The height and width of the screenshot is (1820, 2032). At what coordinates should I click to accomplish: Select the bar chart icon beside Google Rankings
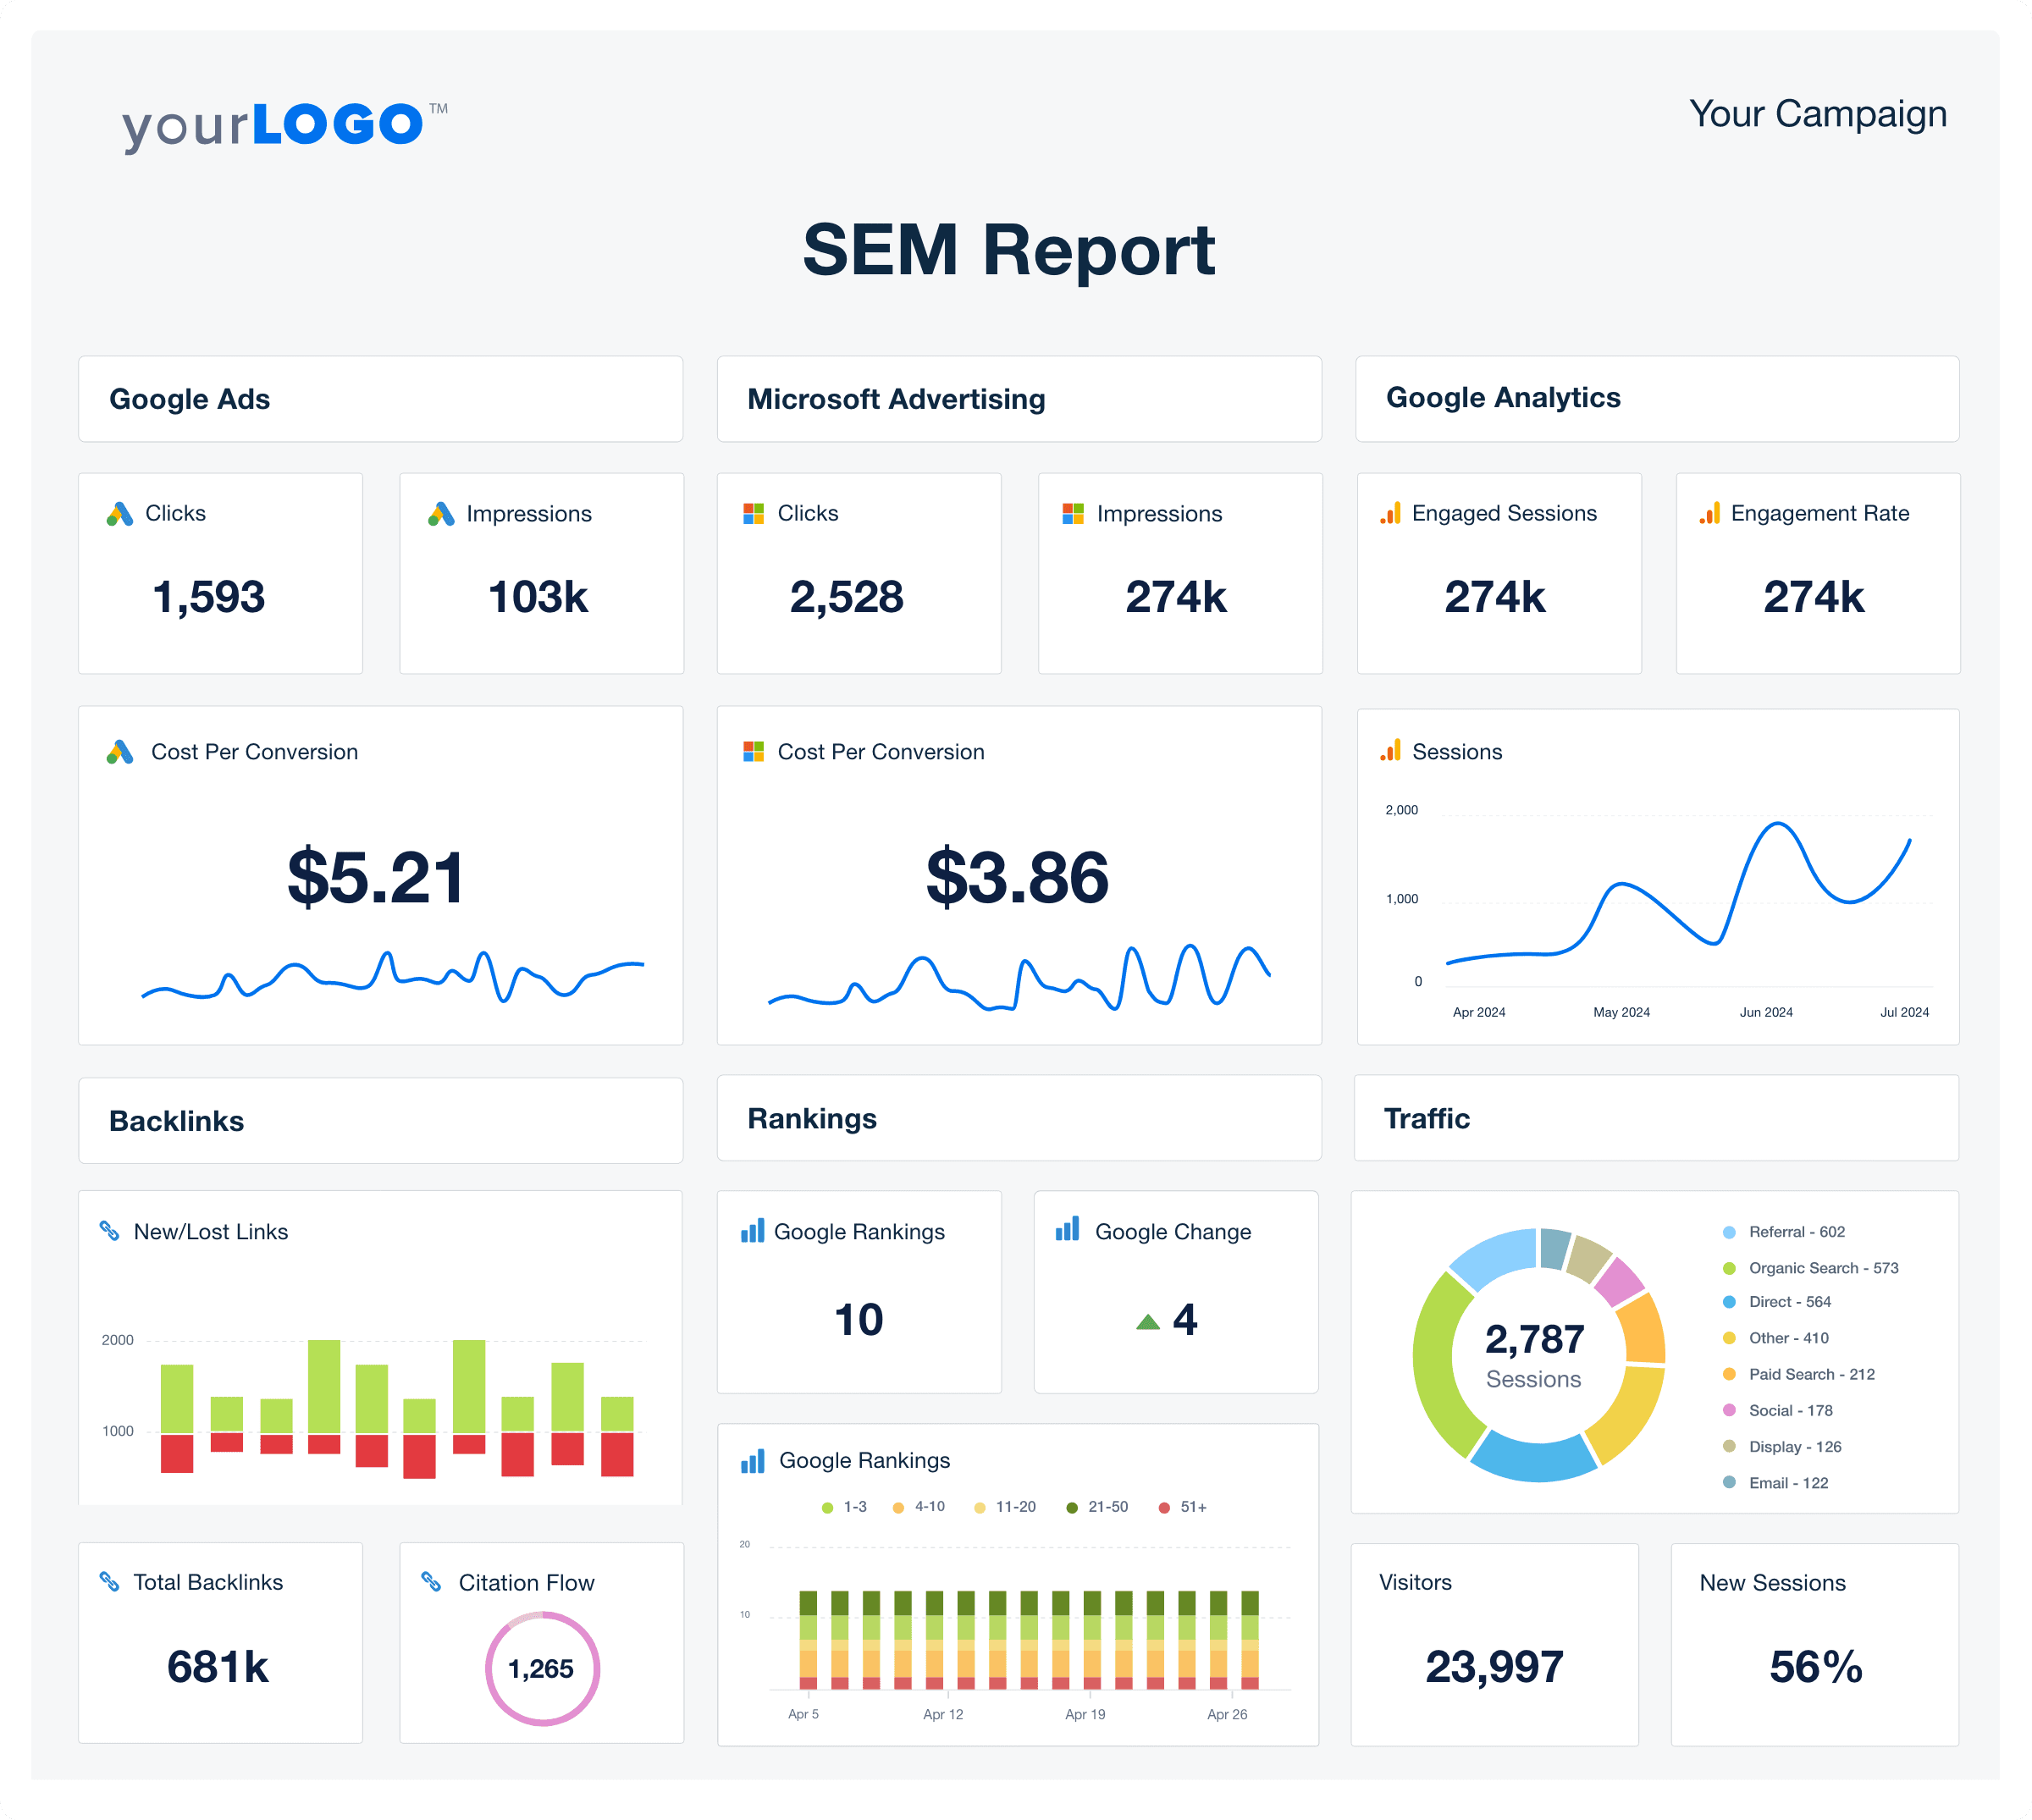point(751,1232)
